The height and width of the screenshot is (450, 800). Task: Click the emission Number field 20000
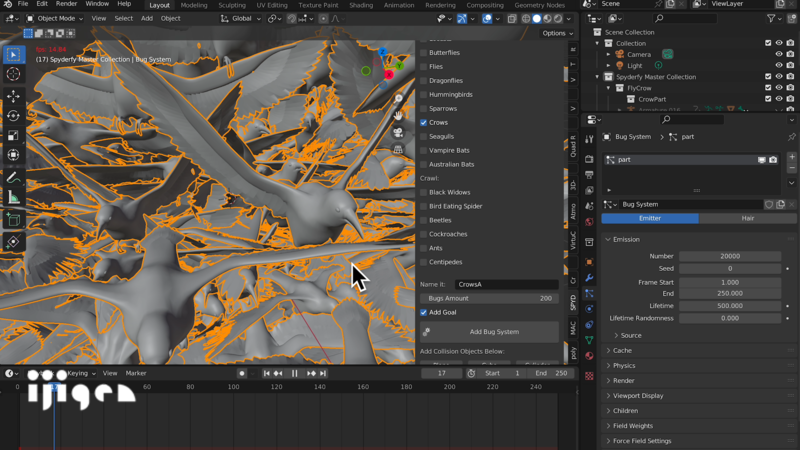[x=730, y=256]
